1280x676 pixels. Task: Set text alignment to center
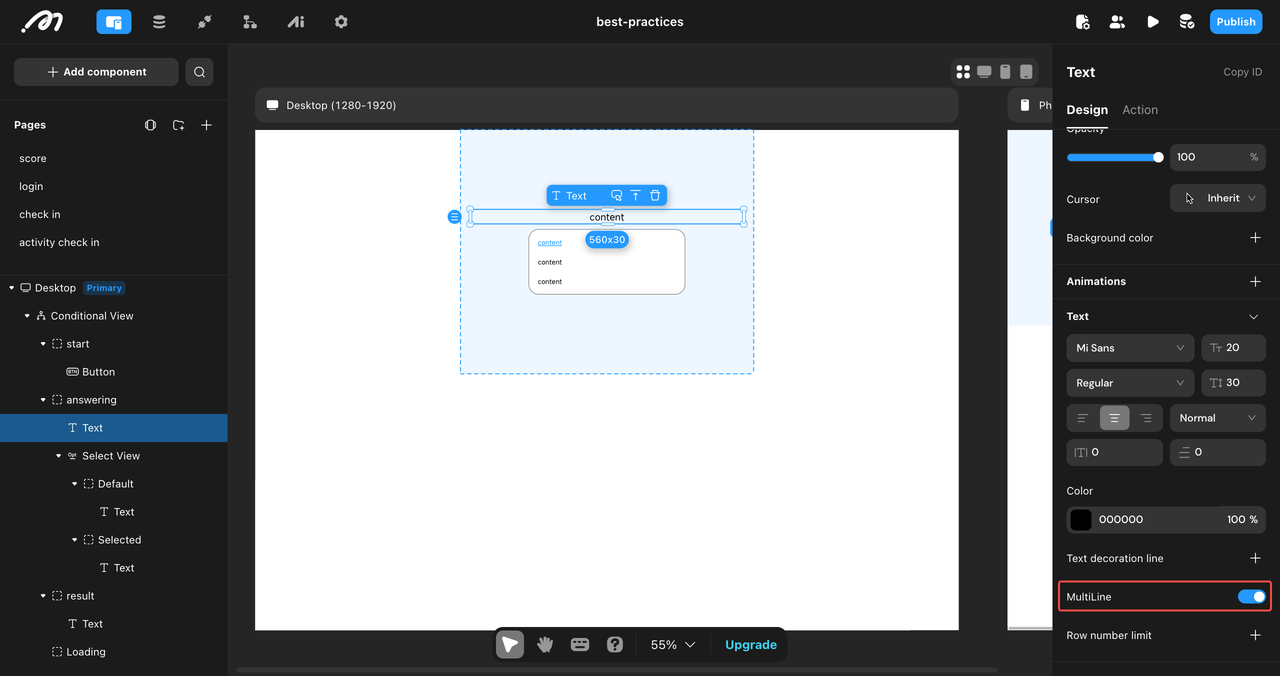[x=1114, y=418]
